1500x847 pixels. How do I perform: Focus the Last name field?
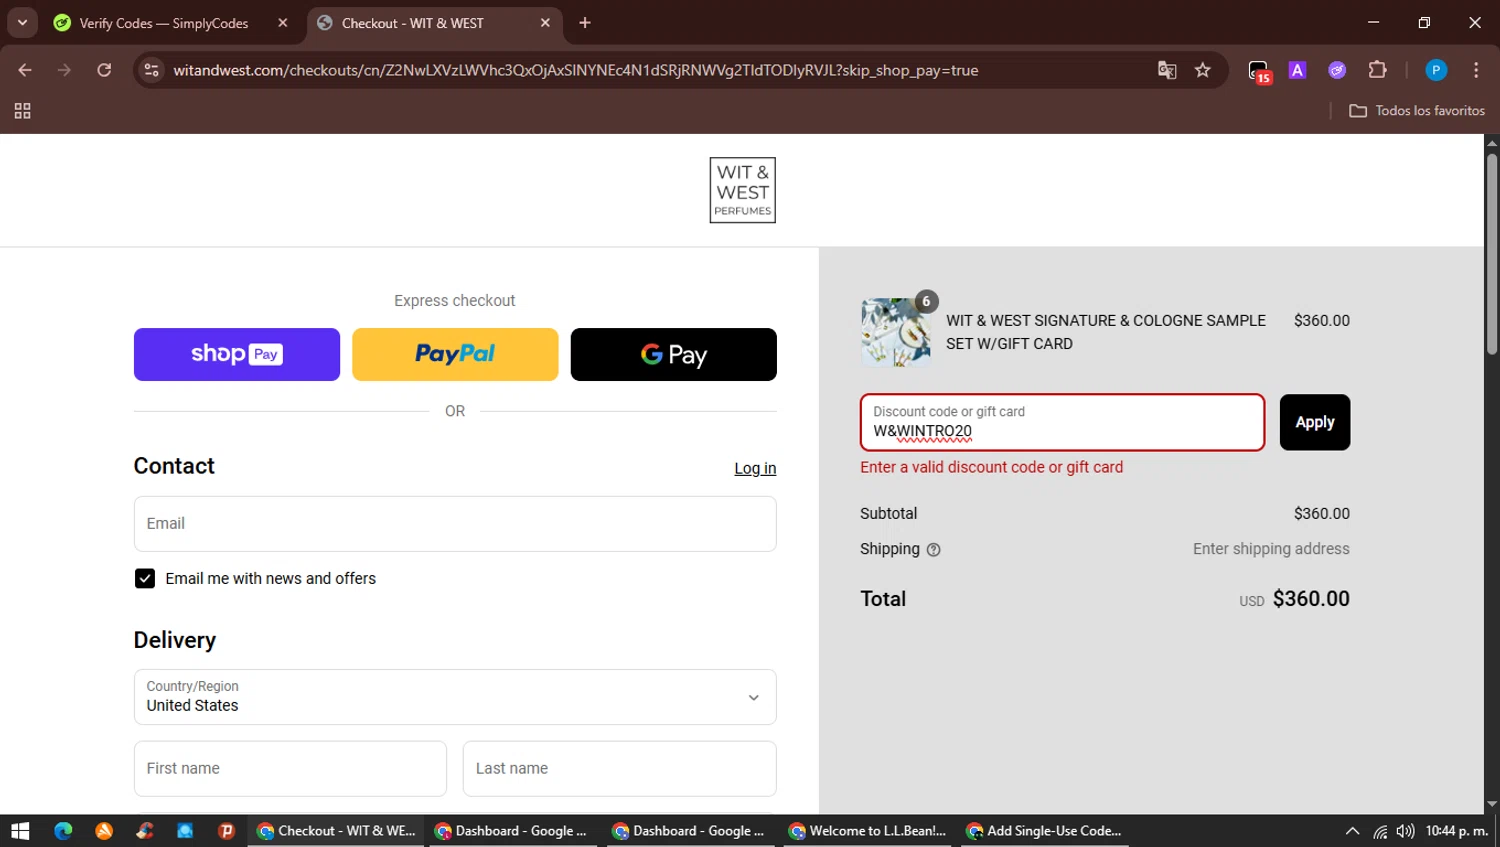[620, 769]
